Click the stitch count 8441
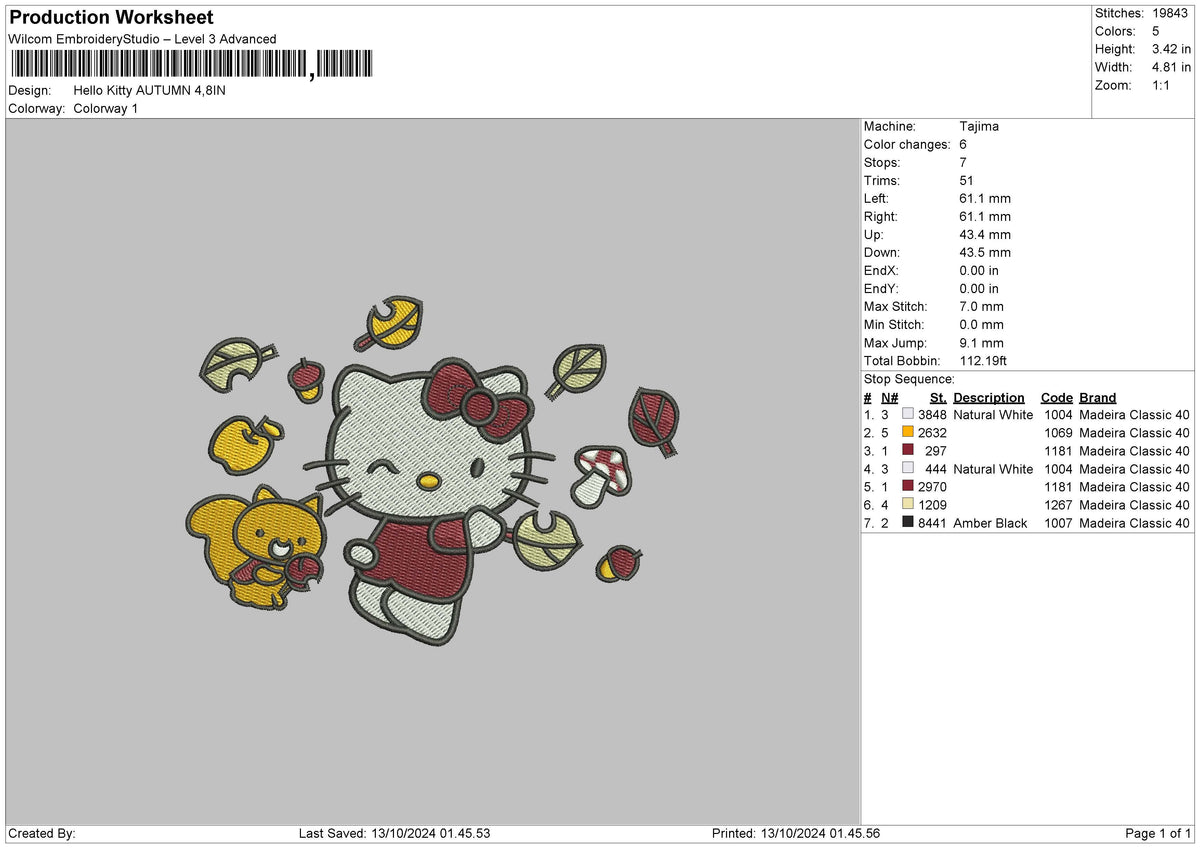Screen dimensions: 1200x848 pyautogui.click(x=932, y=523)
